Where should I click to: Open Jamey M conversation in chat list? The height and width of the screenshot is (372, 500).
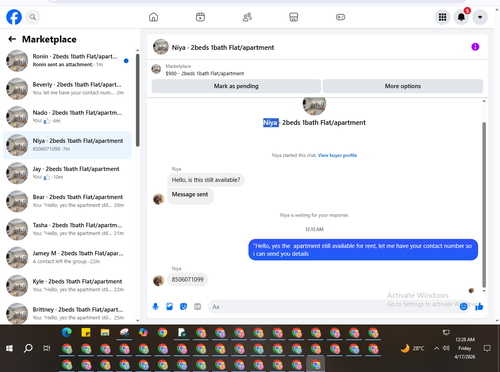67,257
